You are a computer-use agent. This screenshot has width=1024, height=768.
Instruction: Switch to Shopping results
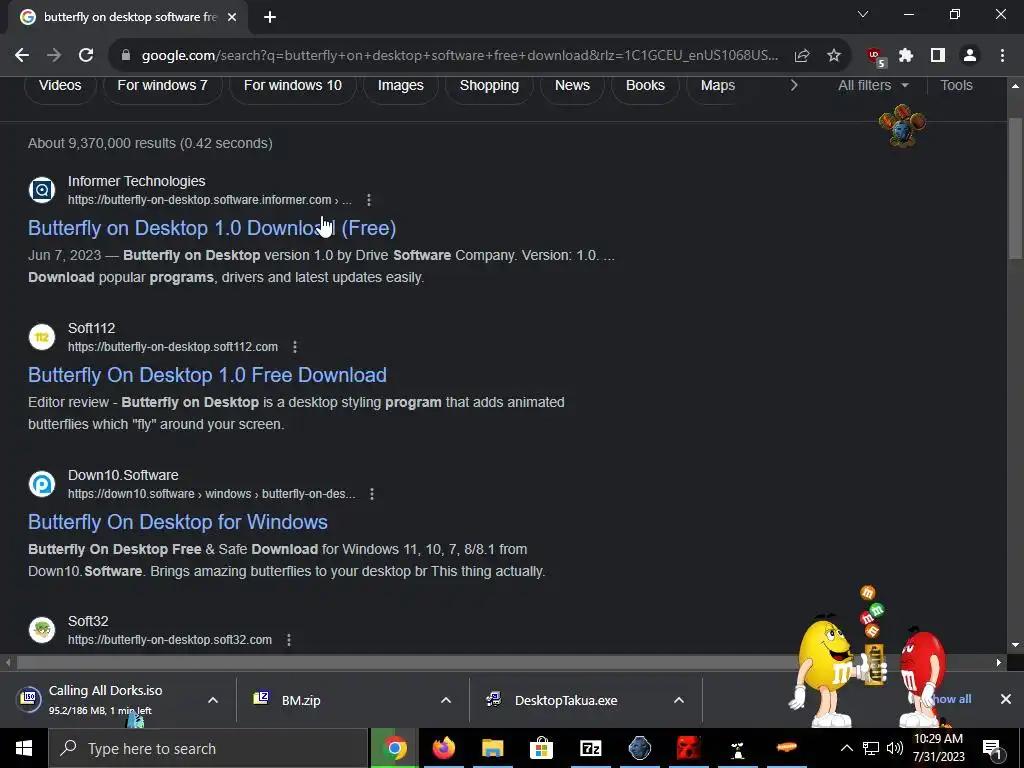pos(489,86)
